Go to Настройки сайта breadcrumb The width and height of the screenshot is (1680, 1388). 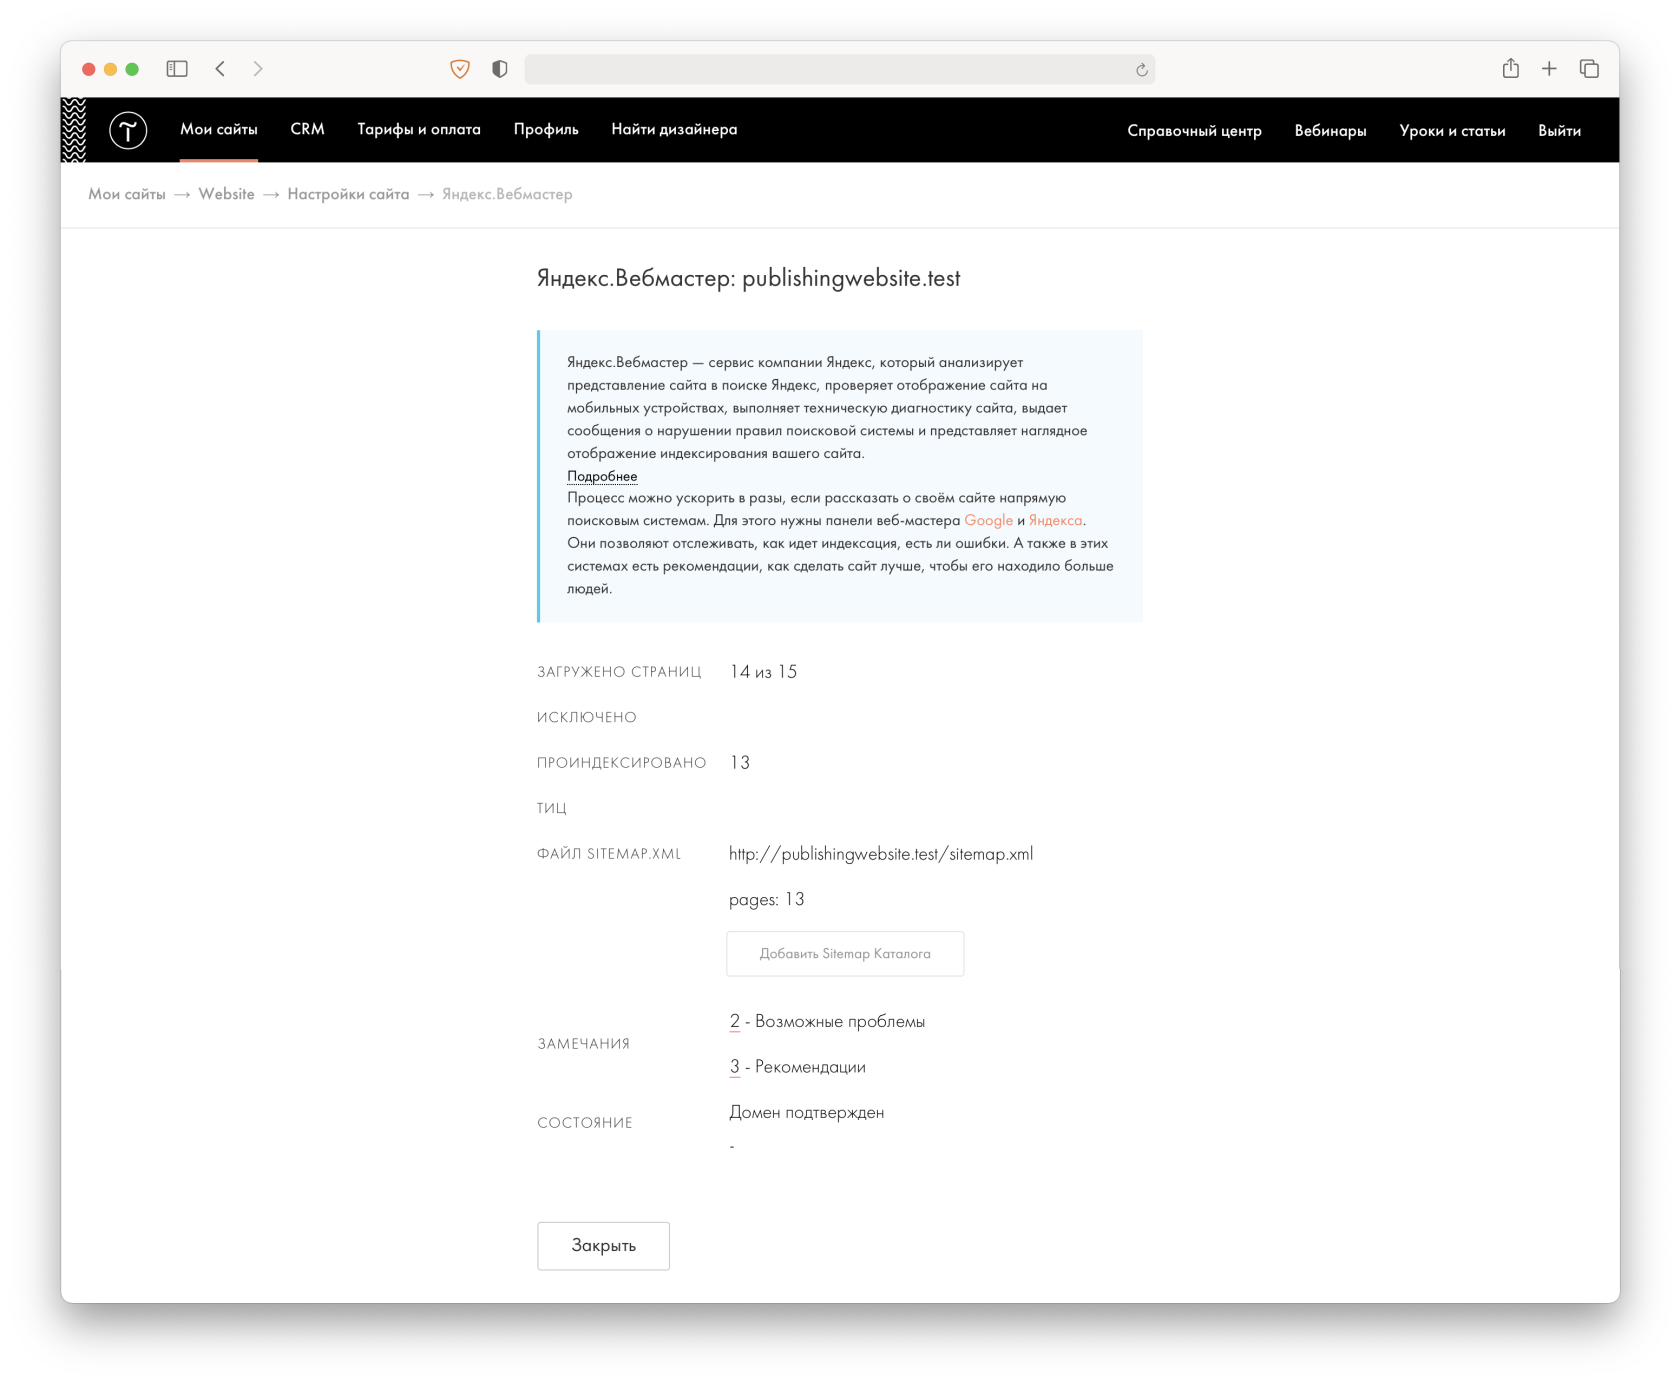348,194
